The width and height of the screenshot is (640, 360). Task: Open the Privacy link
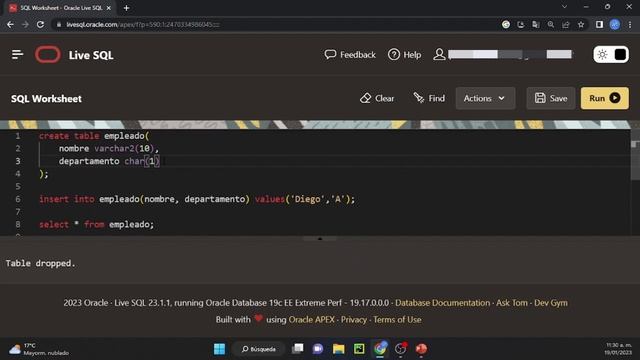coord(354,320)
